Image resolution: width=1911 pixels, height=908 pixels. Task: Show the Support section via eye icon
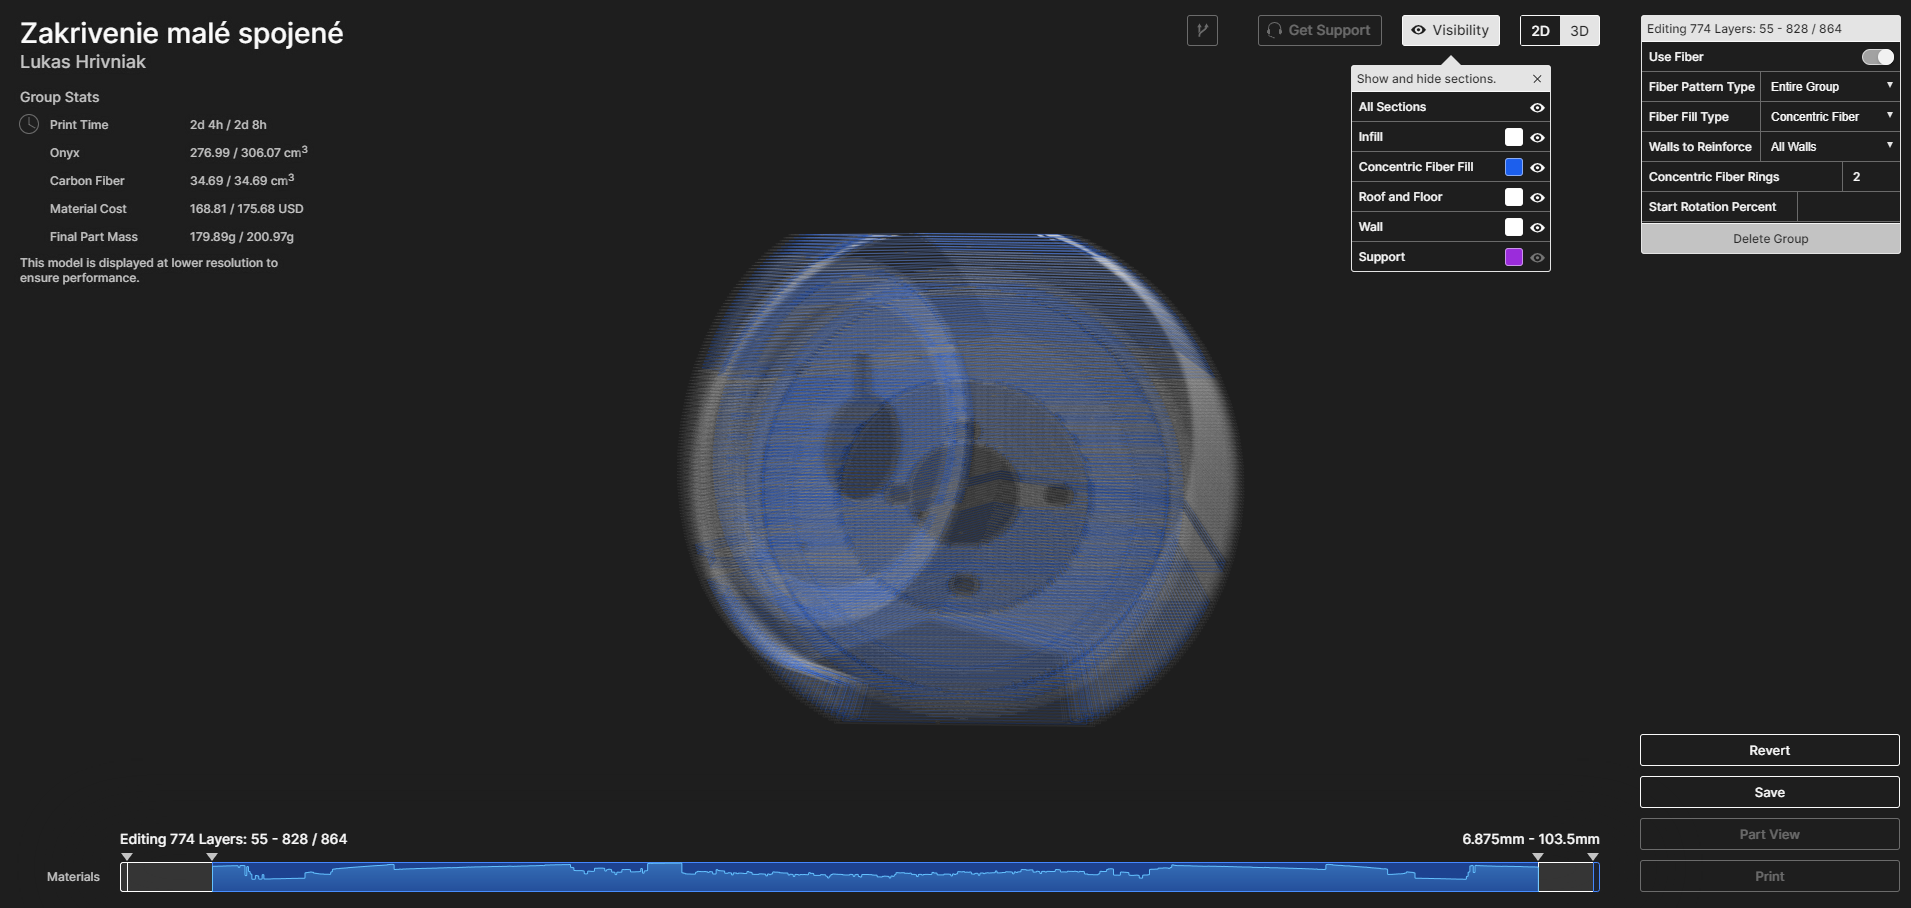1537,258
